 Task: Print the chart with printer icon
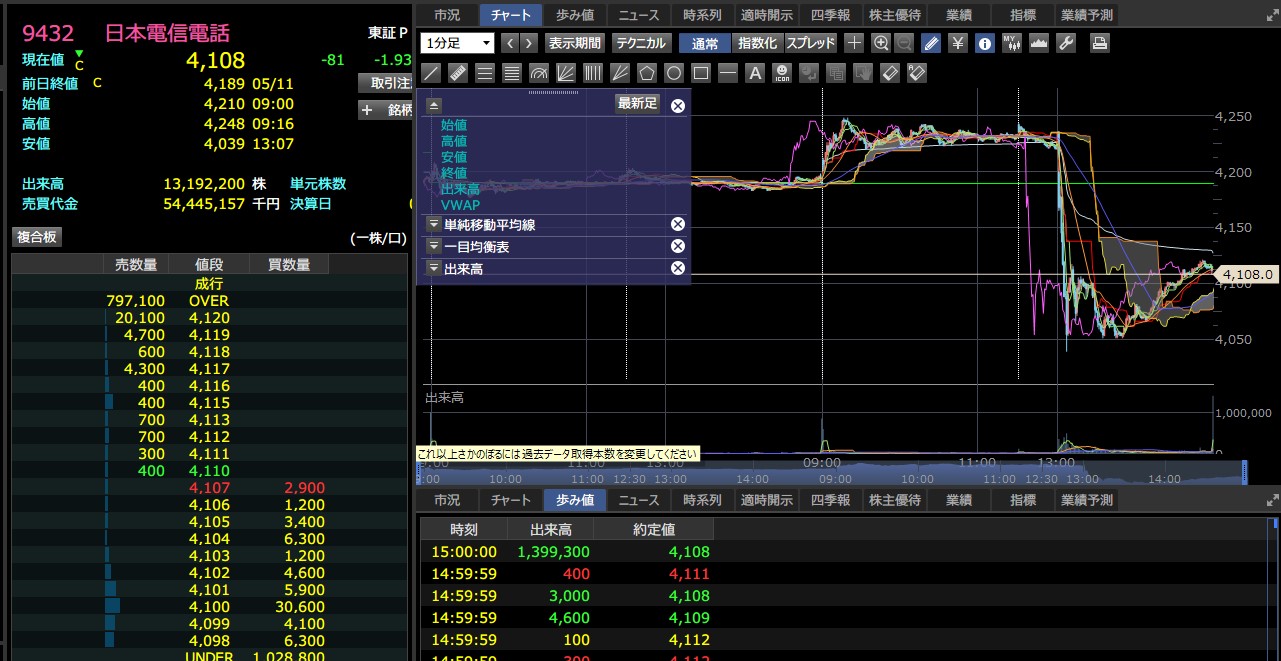(1100, 43)
